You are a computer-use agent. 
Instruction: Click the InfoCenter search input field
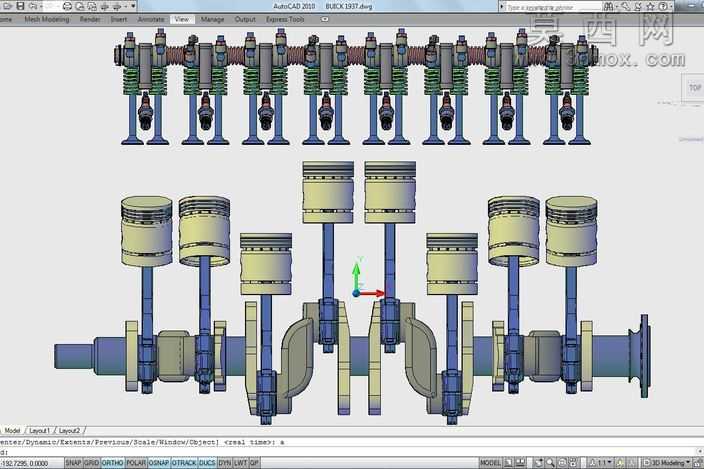point(553,7)
